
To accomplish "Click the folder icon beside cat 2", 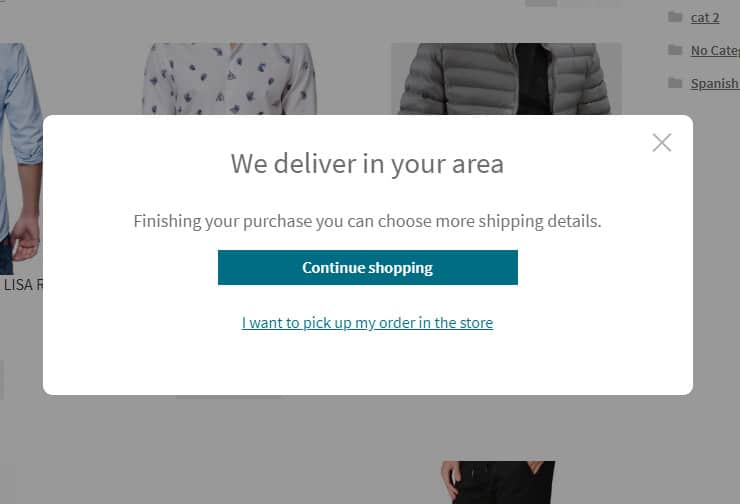I will coord(675,17).
